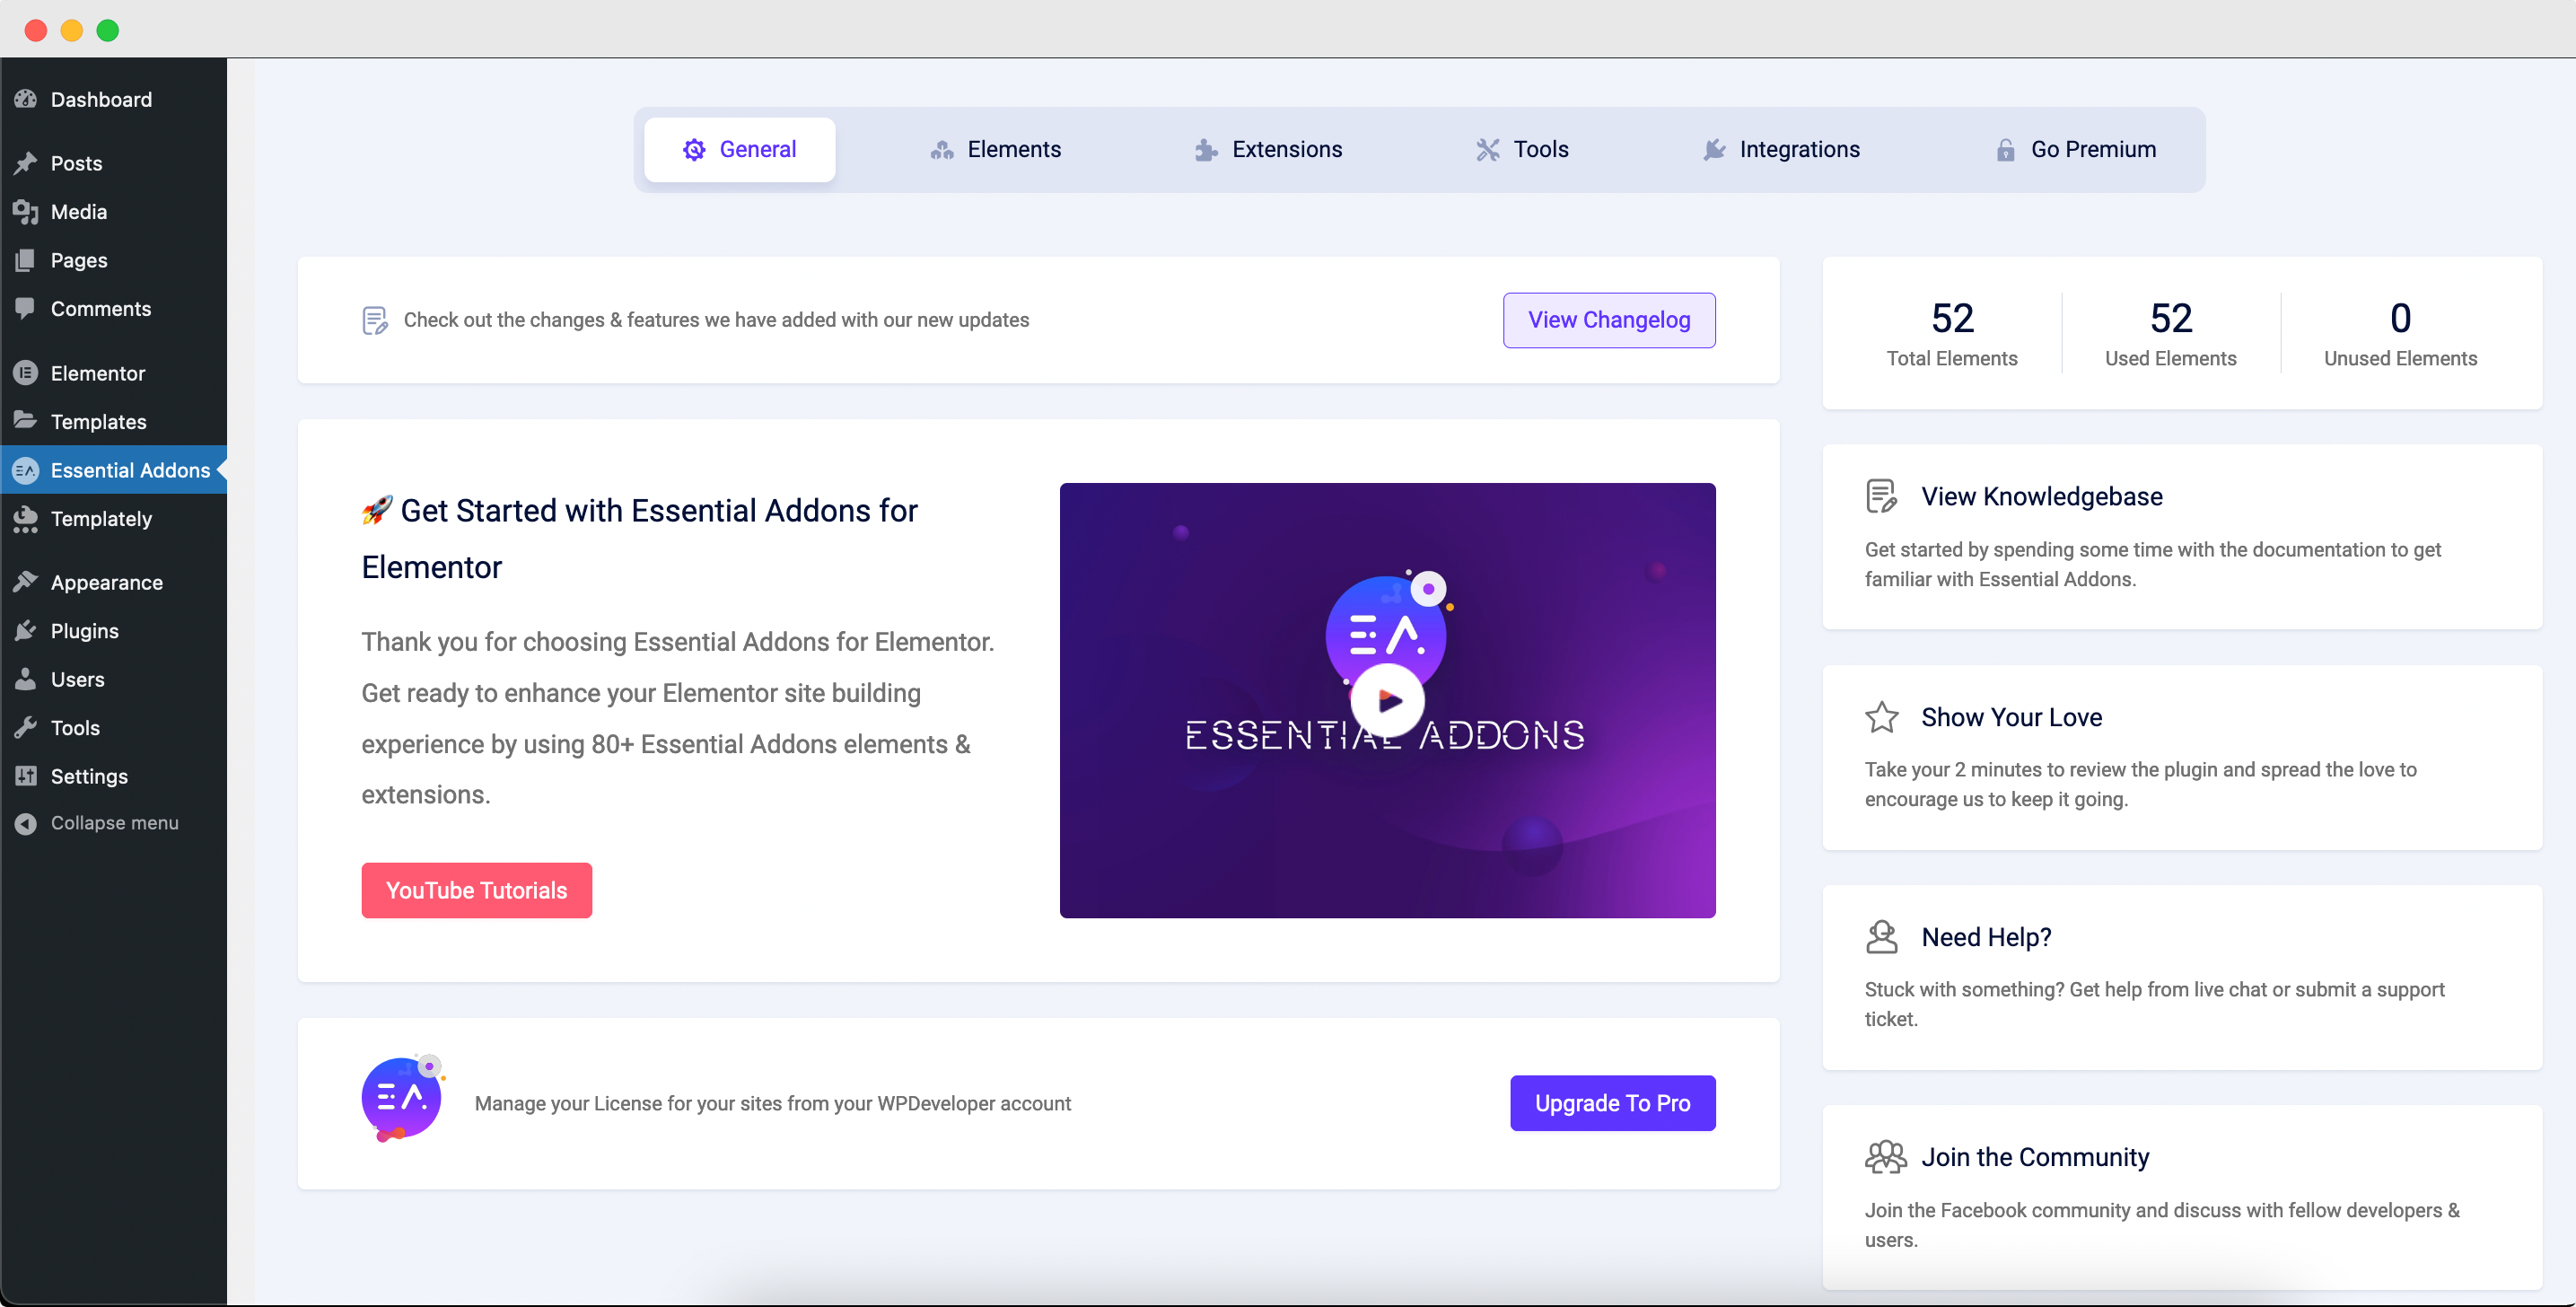
Task: Open Dashboard in the WordPress sidebar
Action: point(114,99)
